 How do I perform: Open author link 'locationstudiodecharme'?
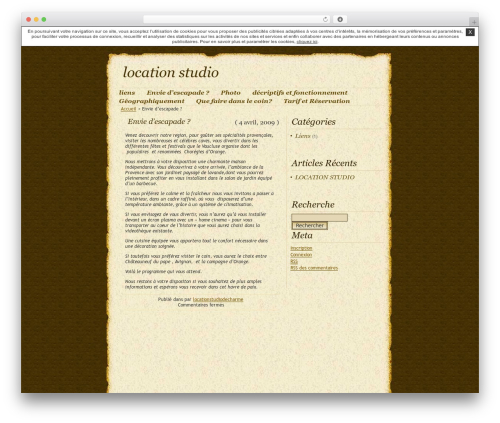coord(218,299)
